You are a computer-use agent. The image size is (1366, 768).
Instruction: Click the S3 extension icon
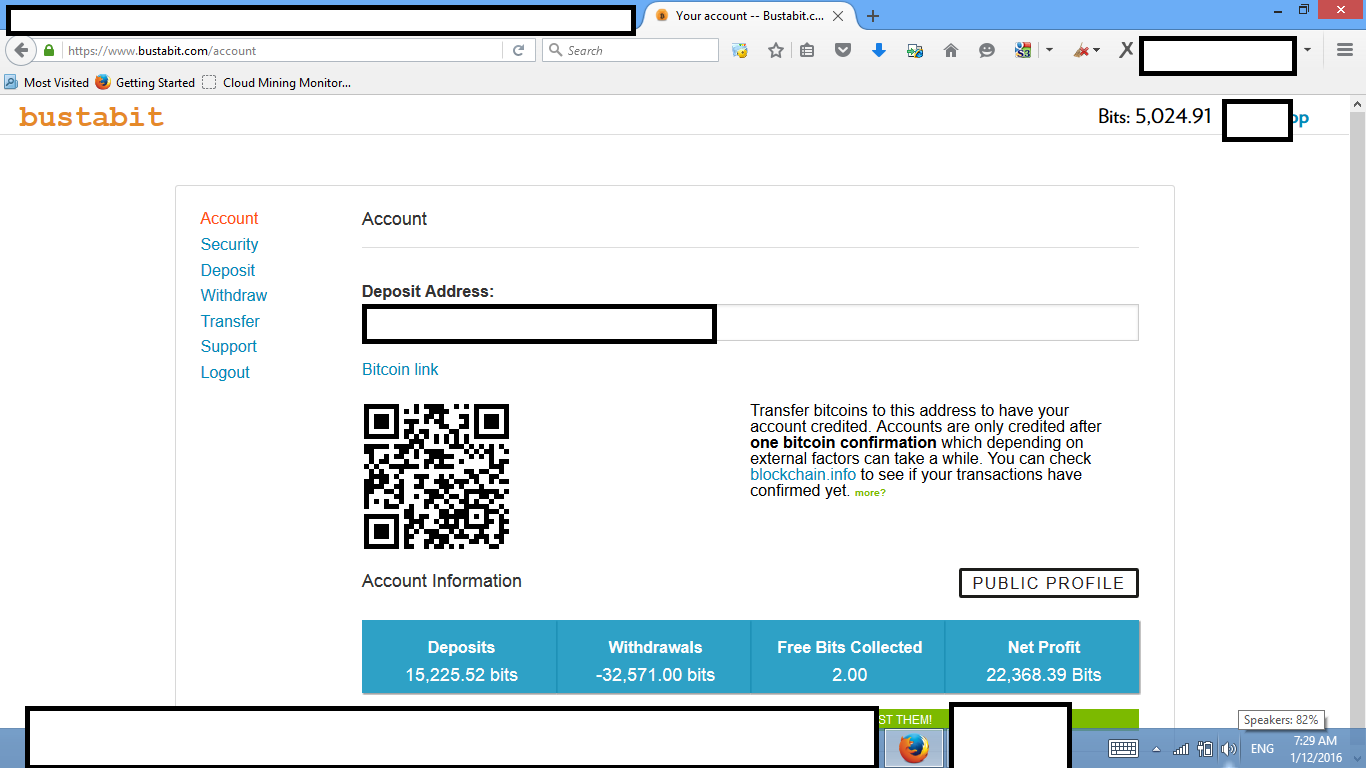coord(1023,50)
